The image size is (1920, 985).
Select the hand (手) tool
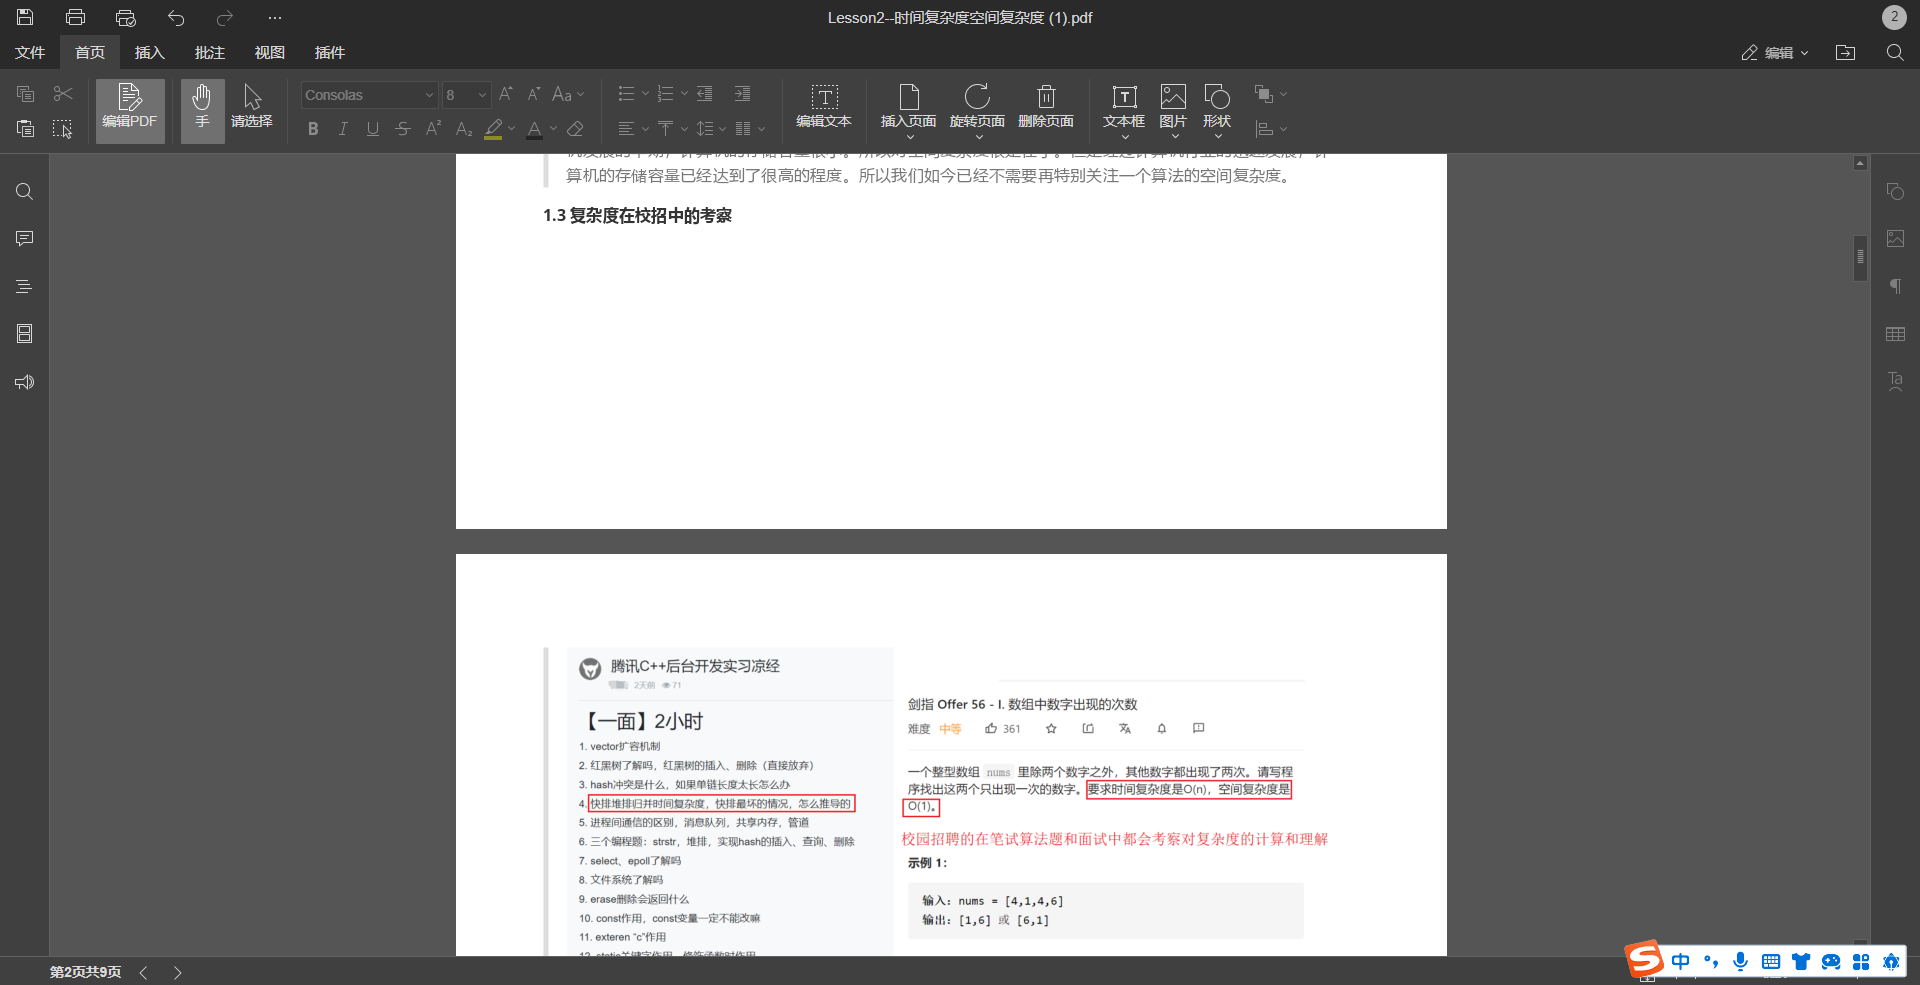coord(202,110)
